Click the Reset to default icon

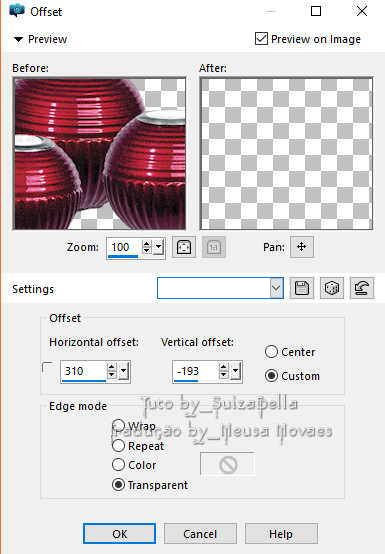coord(362,288)
